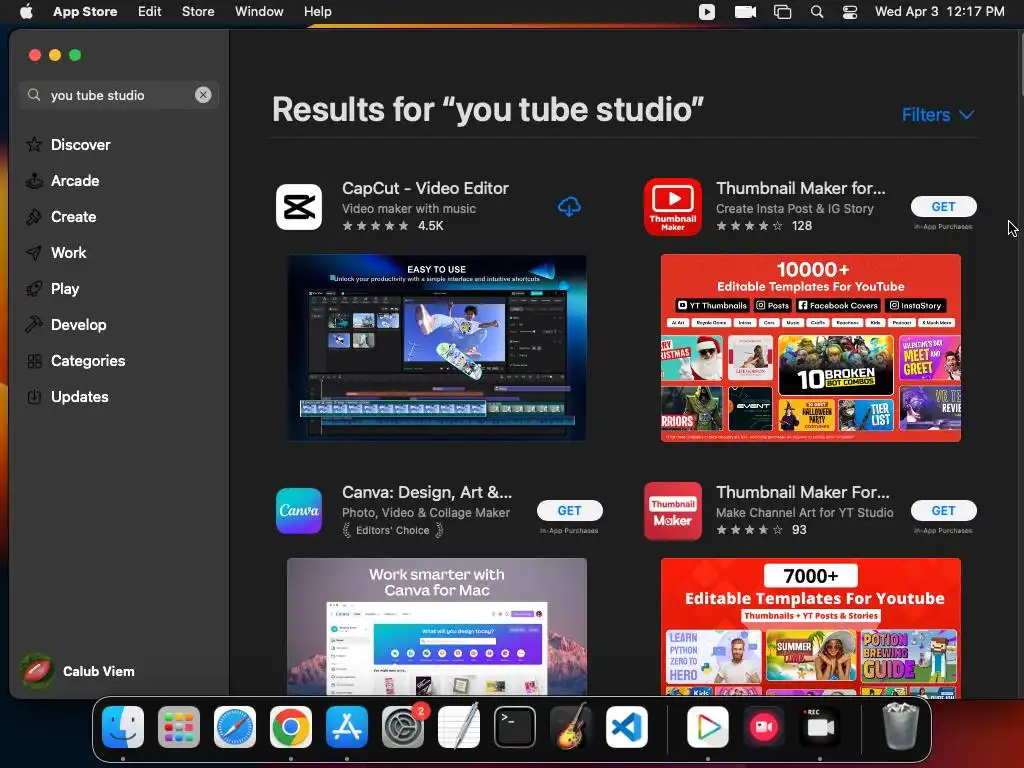
Task: View 10000+ Editable Templates screenshot
Action: pos(810,348)
